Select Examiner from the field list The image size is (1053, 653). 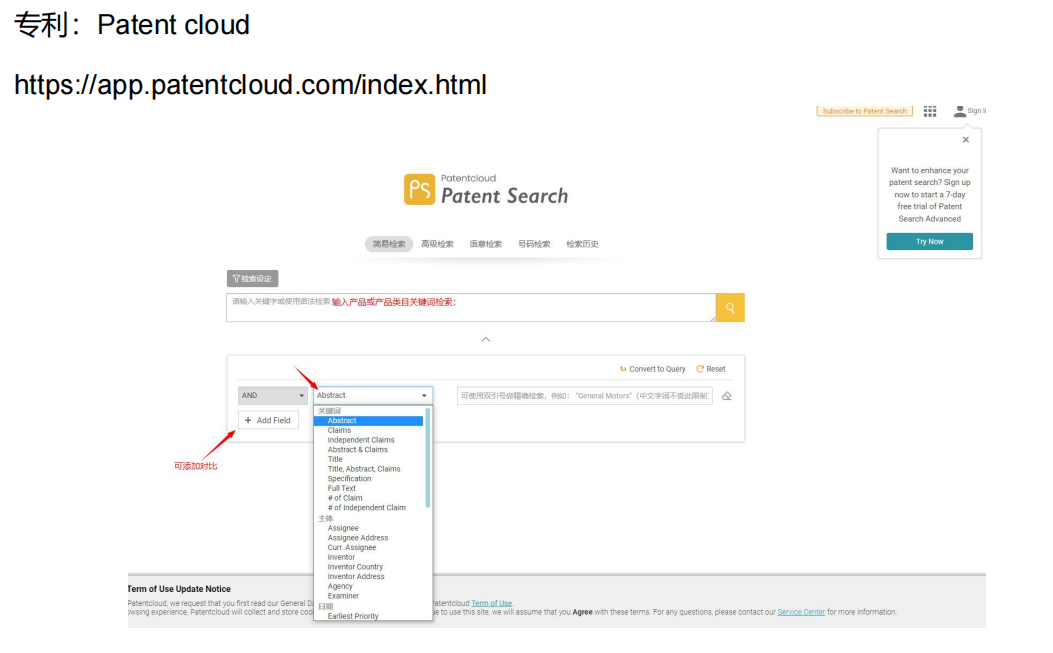[343, 596]
